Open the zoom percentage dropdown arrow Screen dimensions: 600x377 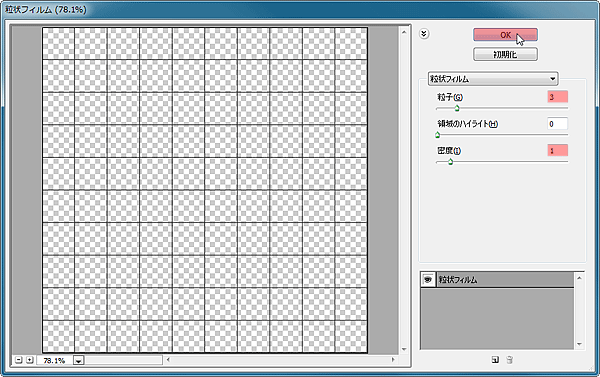(x=78, y=361)
